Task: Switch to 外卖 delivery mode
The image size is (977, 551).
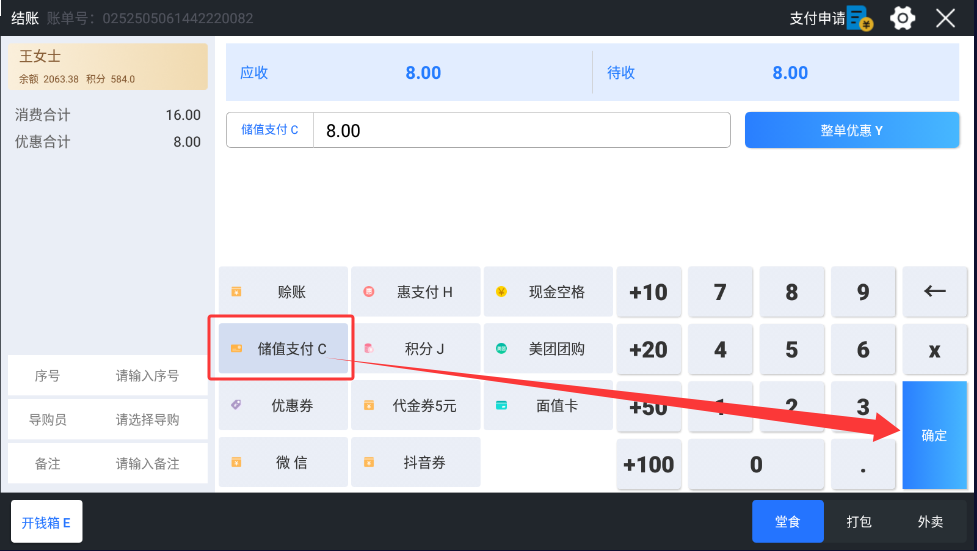Action: (x=930, y=522)
